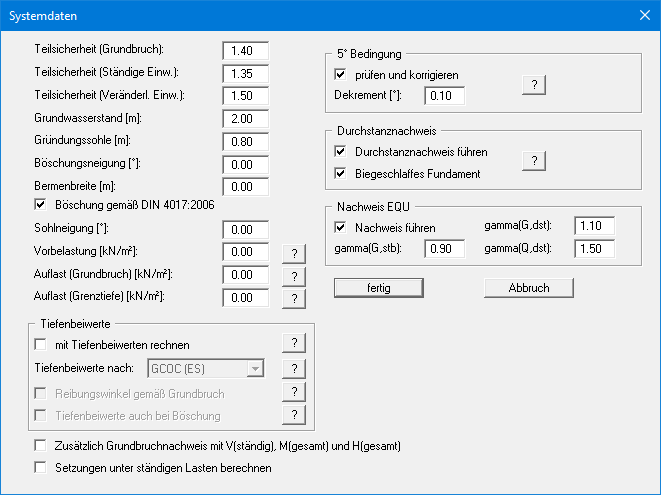Open help for Auflast (Grundbruch) field

click(x=294, y=276)
